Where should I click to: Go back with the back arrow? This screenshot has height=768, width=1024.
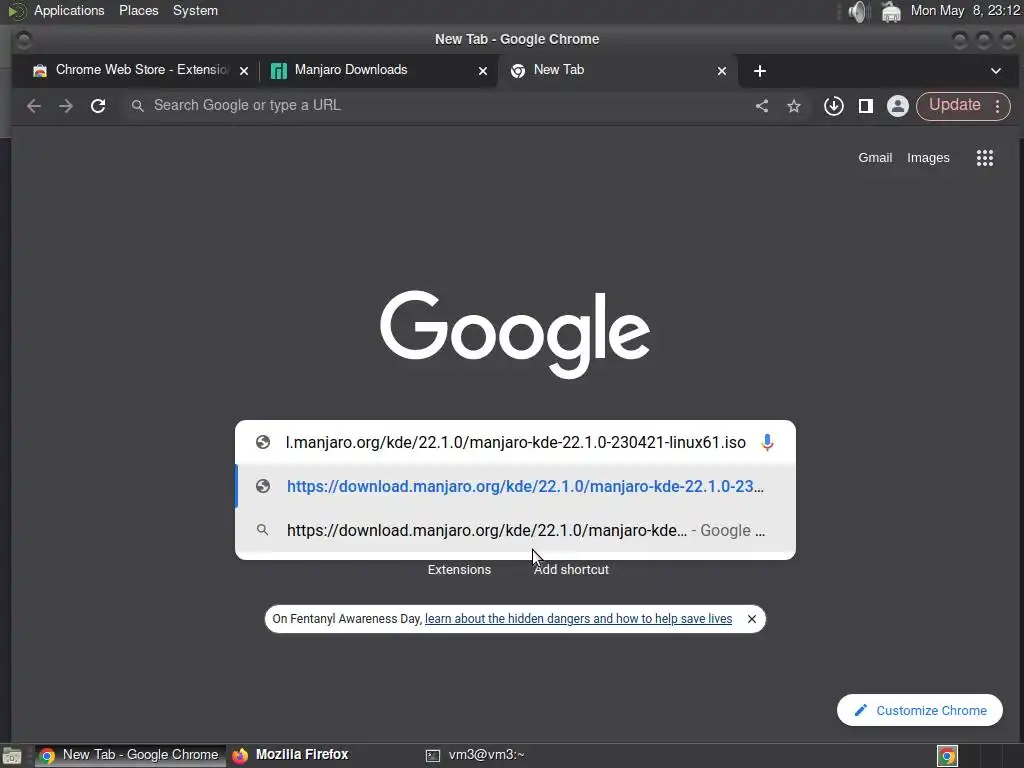[x=34, y=106]
